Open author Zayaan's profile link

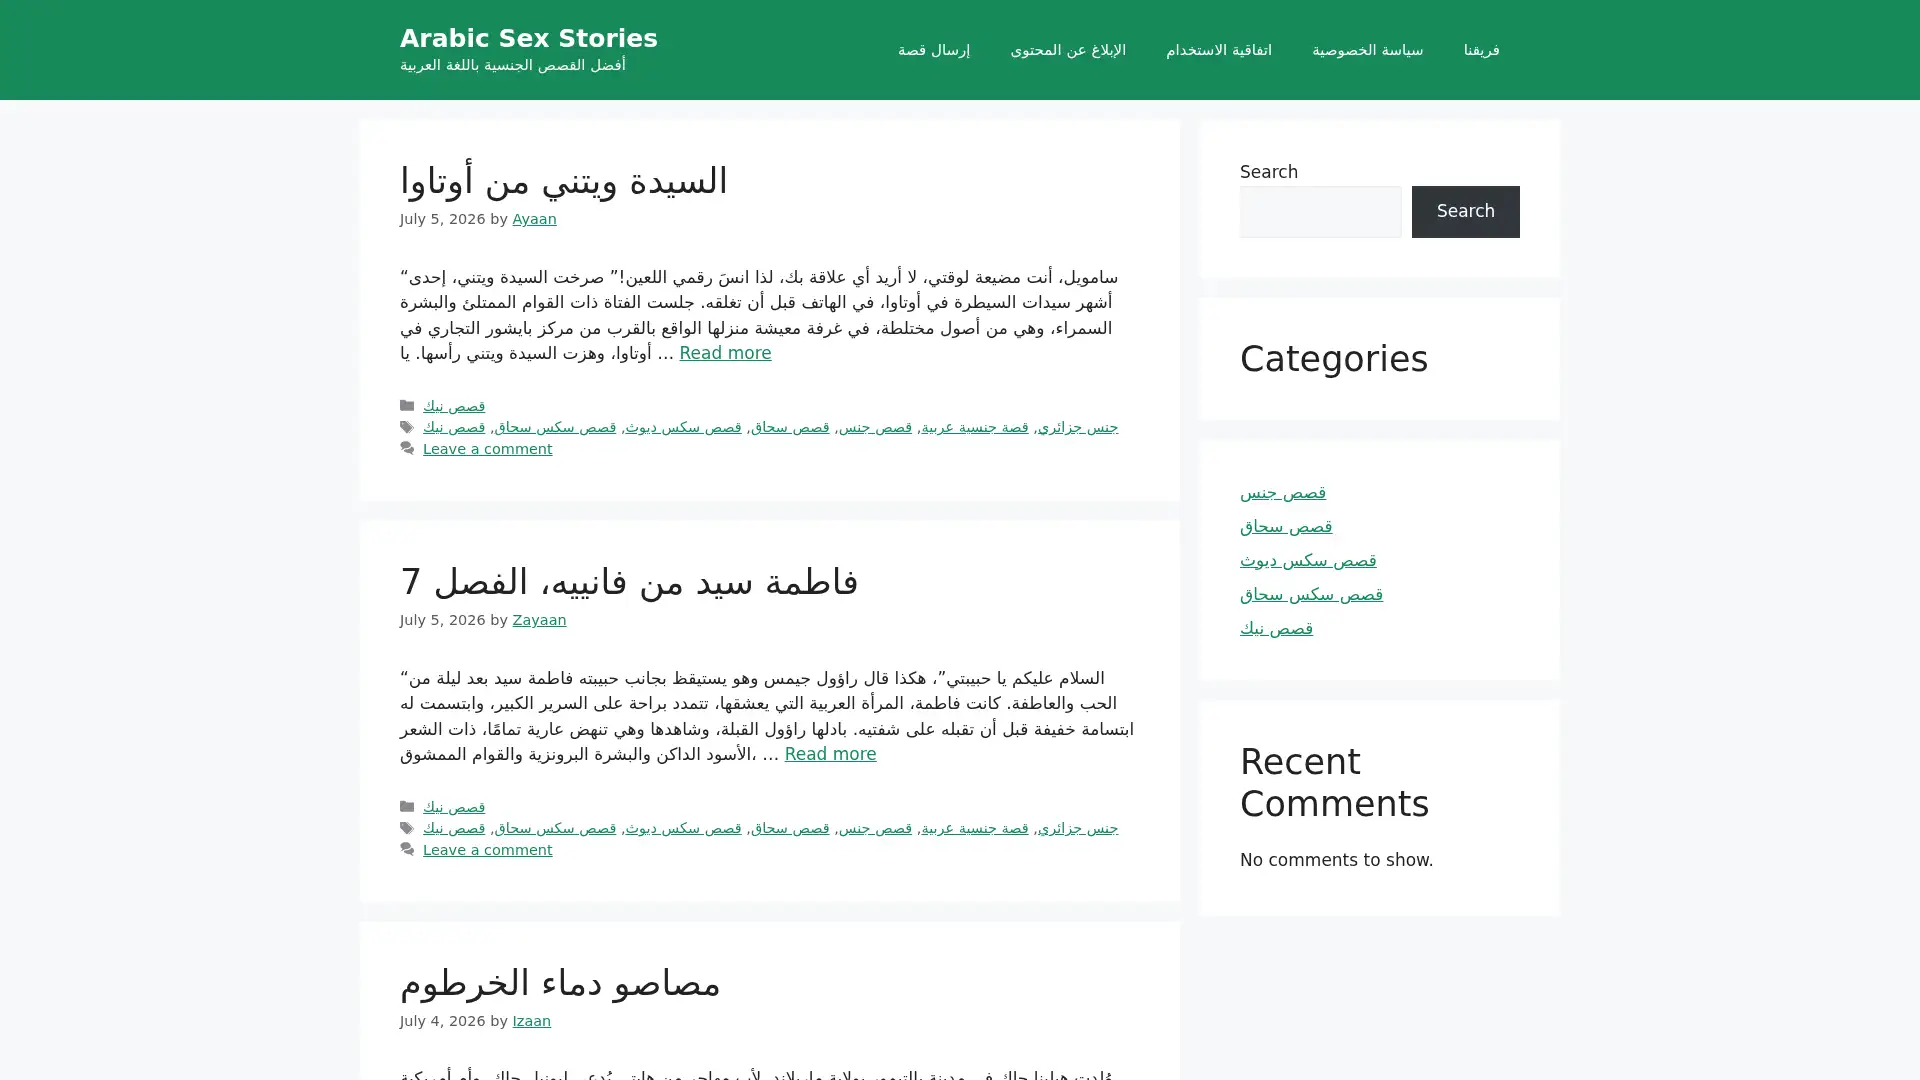(x=539, y=620)
